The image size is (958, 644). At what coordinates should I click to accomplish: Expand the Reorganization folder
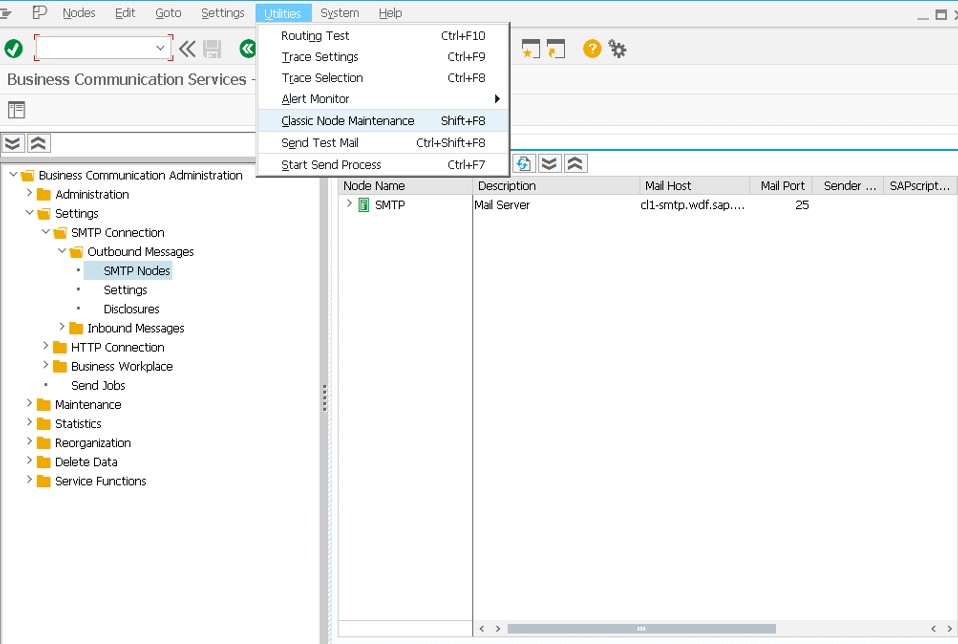(x=29, y=441)
